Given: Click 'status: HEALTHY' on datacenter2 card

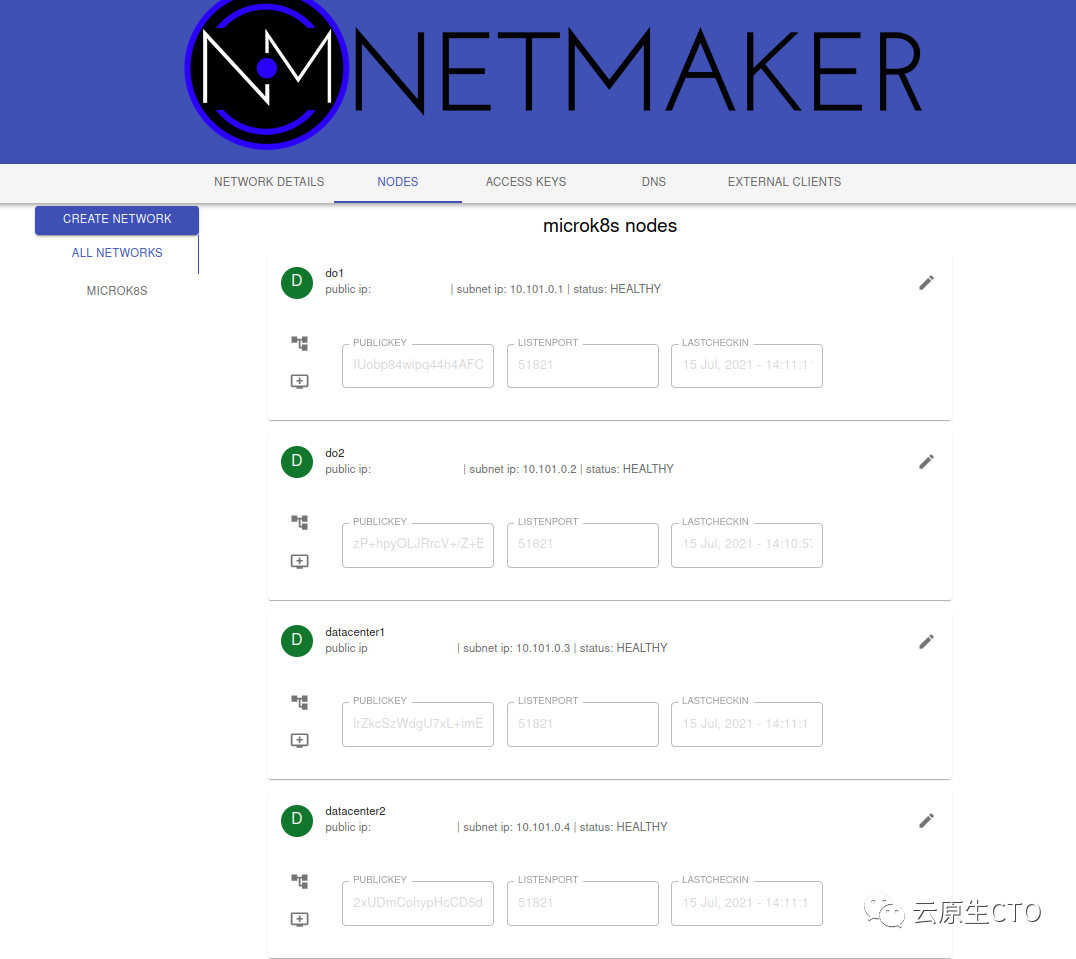Looking at the screenshot, I should click(623, 827).
